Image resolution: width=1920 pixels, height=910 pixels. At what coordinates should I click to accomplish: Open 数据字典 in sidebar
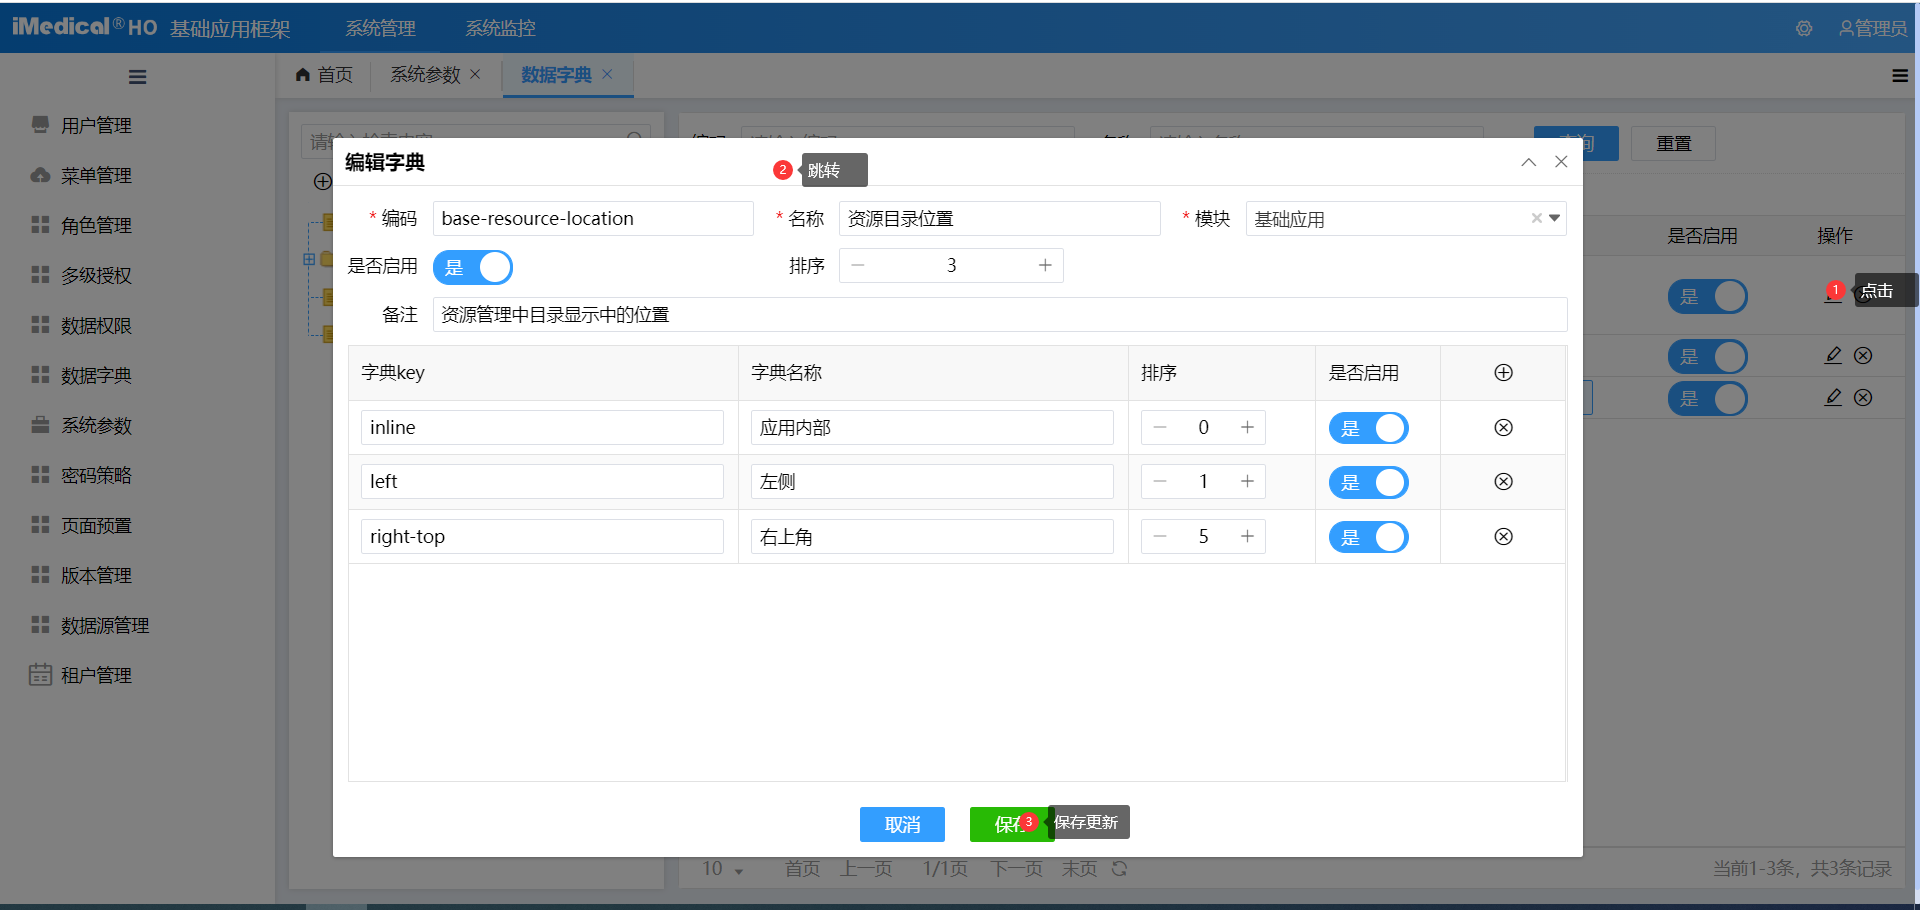coord(96,376)
